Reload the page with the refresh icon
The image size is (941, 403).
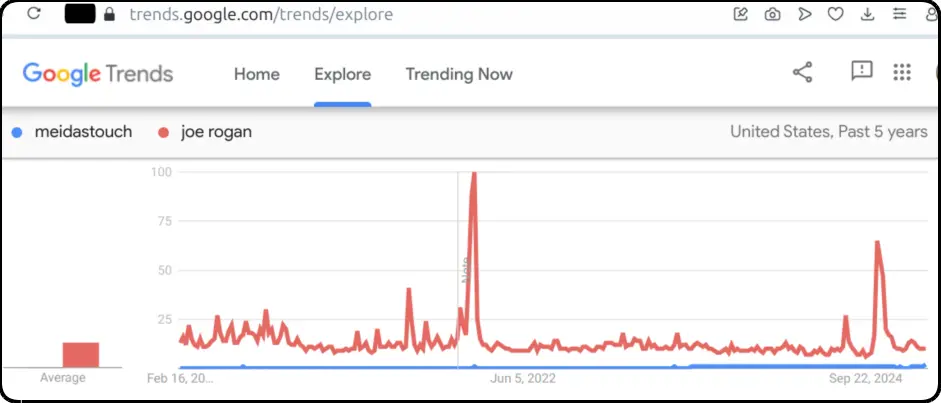34,13
